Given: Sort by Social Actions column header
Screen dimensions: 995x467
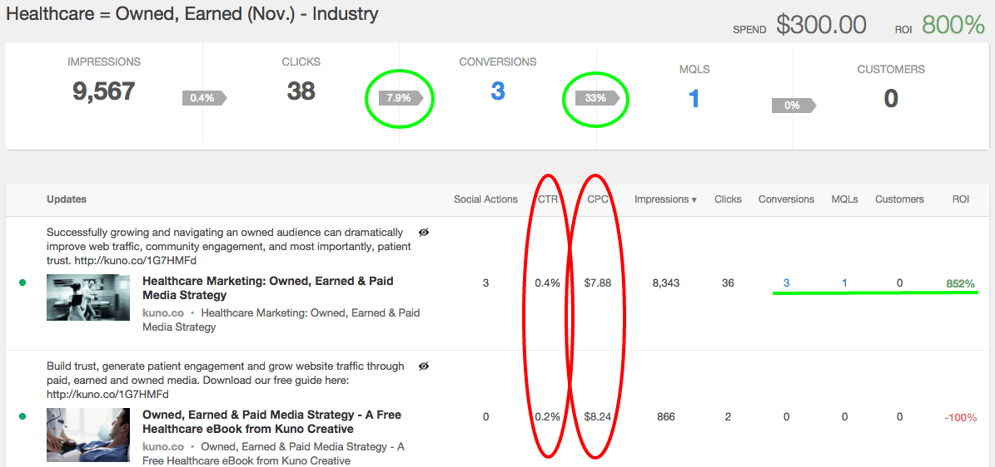Looking at the screenshot, I should click(485, 199).
